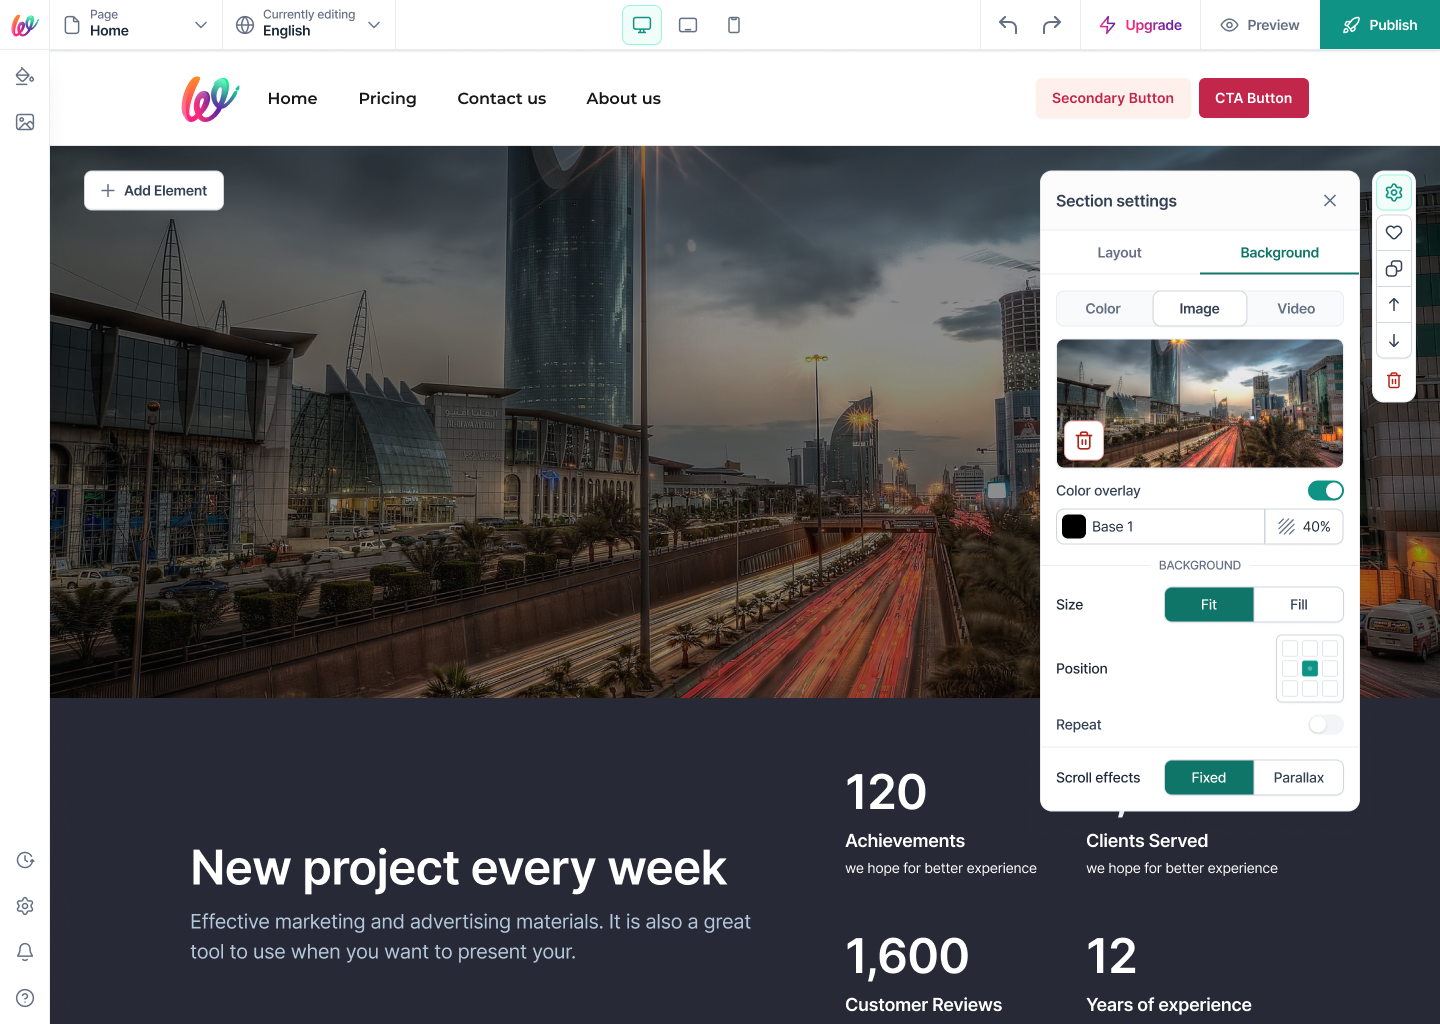Open the theme styles paint bucket panel
Screen dimensions: 1440x1024
pos(25,76)
